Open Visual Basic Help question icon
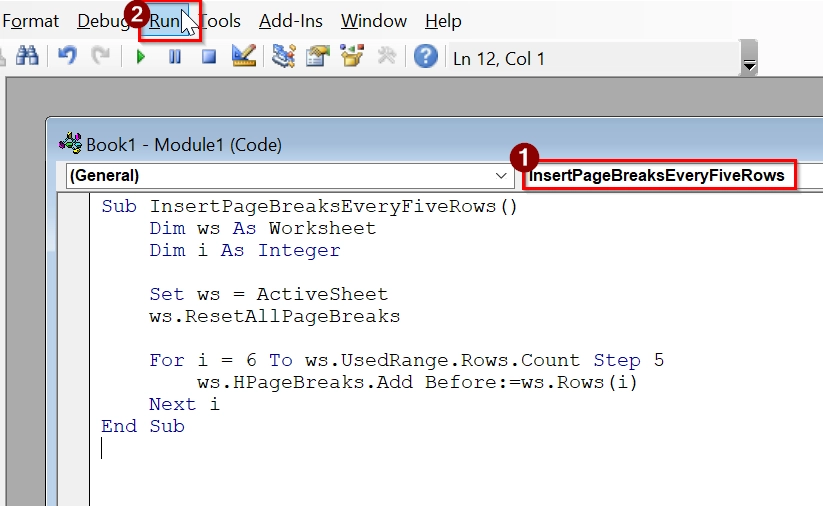823x506 pixels. click(x=426, y=56)
